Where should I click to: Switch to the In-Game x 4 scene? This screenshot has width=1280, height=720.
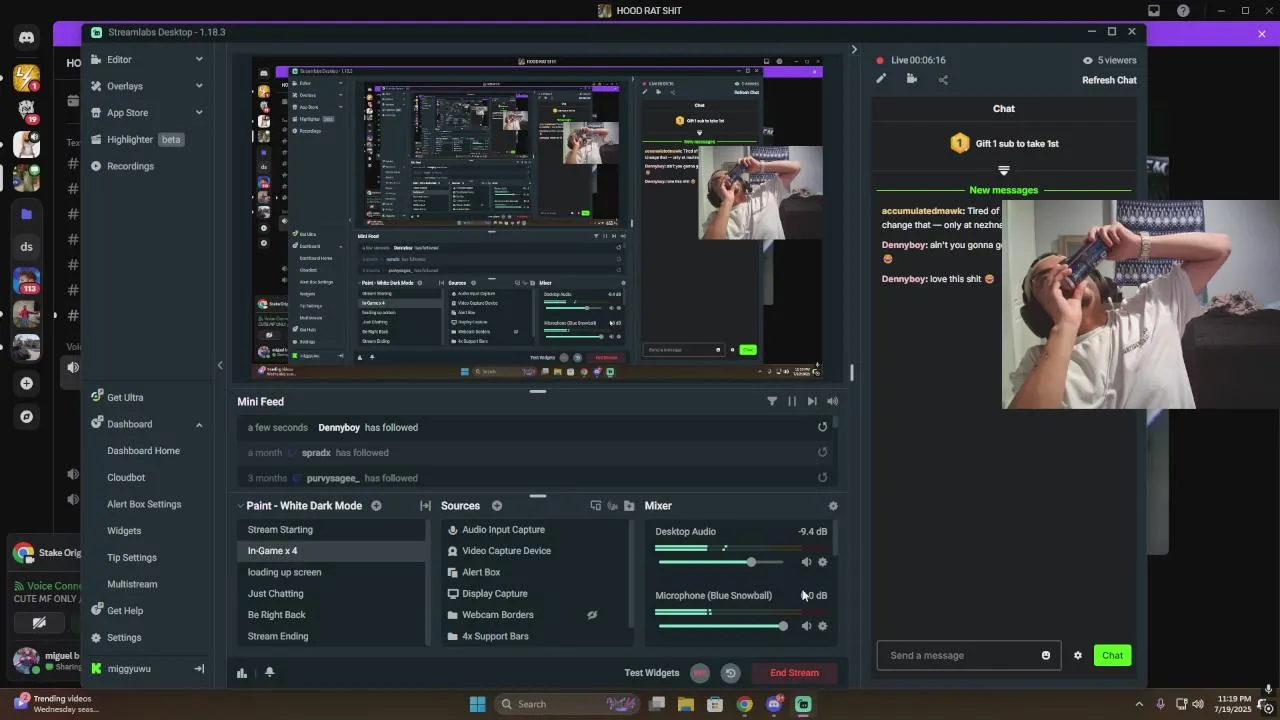click(331, 551)
